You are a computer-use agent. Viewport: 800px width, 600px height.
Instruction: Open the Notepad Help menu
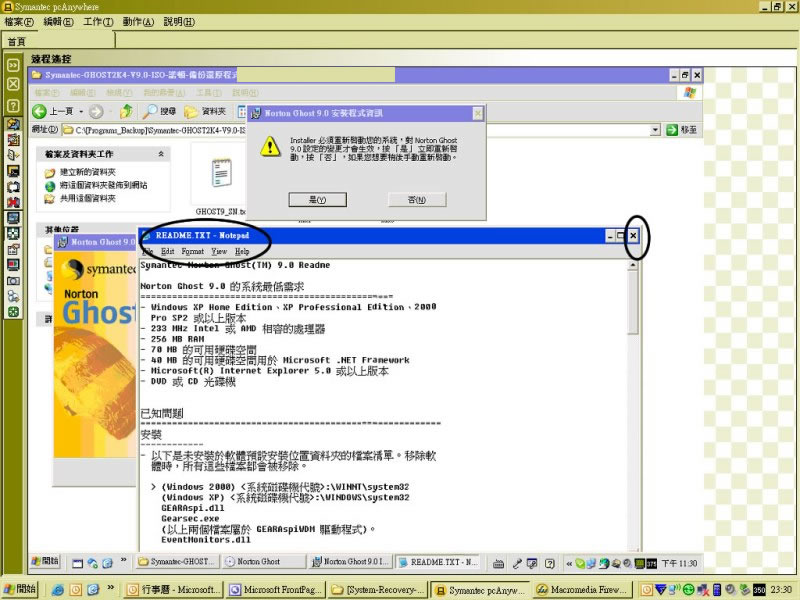pyautogui.click(x=242, y=252)
